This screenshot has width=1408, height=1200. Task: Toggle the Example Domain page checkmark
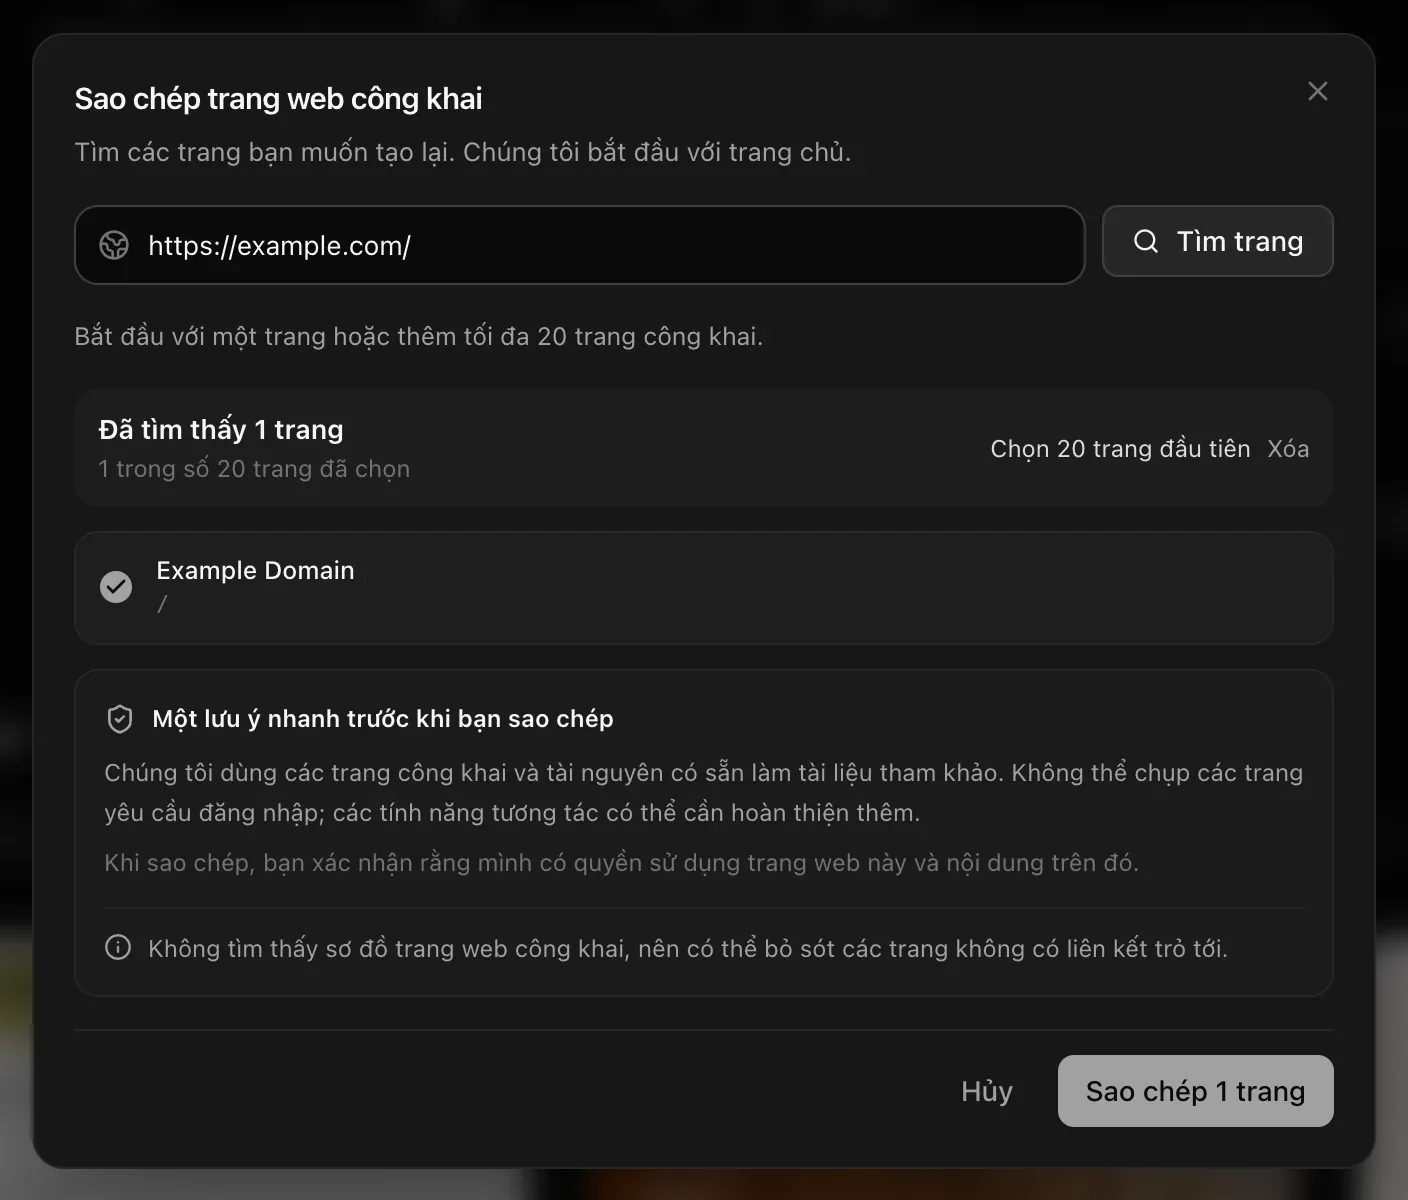[116, 587]
